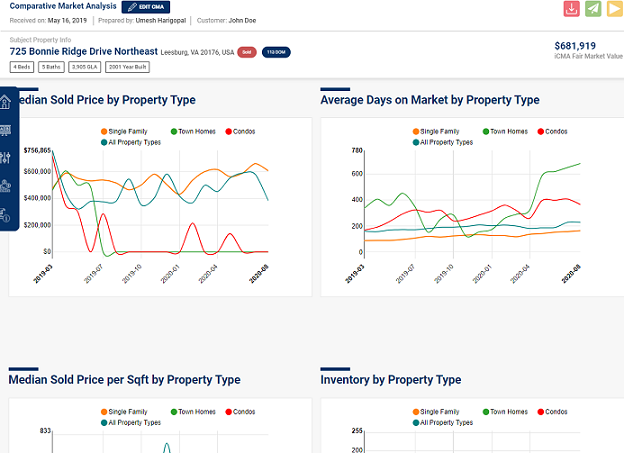
Task: Click the Average Days on Market by Property Type heading
Action: (x=430, y=100)
